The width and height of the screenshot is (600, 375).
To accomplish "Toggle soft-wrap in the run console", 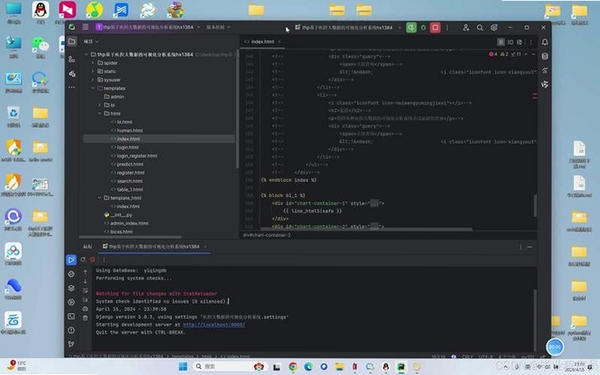I will tap(85, 290).
